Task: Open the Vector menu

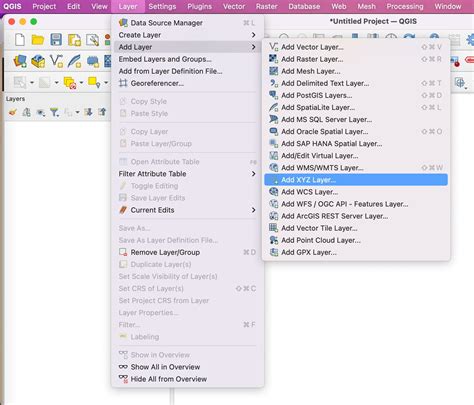Action: click(x=234, y=6)
